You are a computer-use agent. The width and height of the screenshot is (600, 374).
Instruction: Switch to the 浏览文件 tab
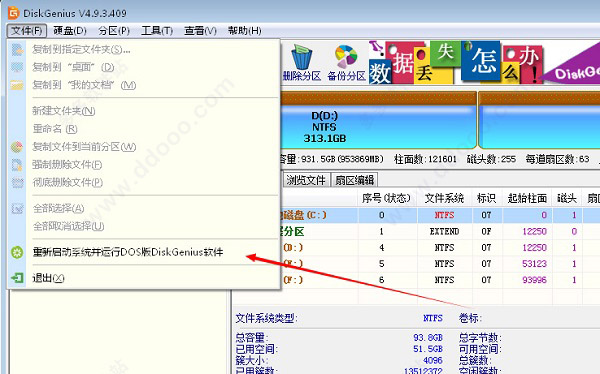[x=305, y=180]
